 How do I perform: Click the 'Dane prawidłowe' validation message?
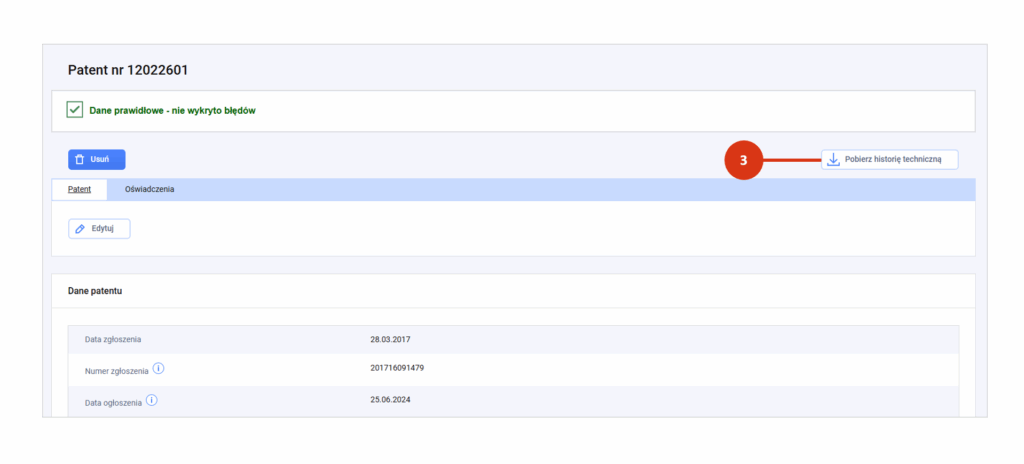pos(166,111)
